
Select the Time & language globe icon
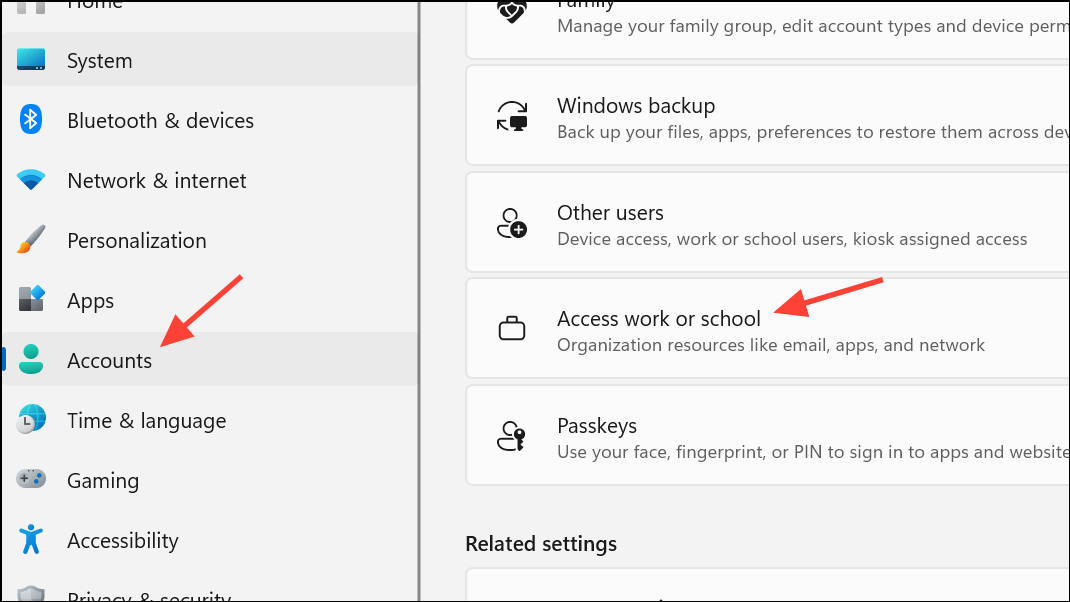pos(31,419)
